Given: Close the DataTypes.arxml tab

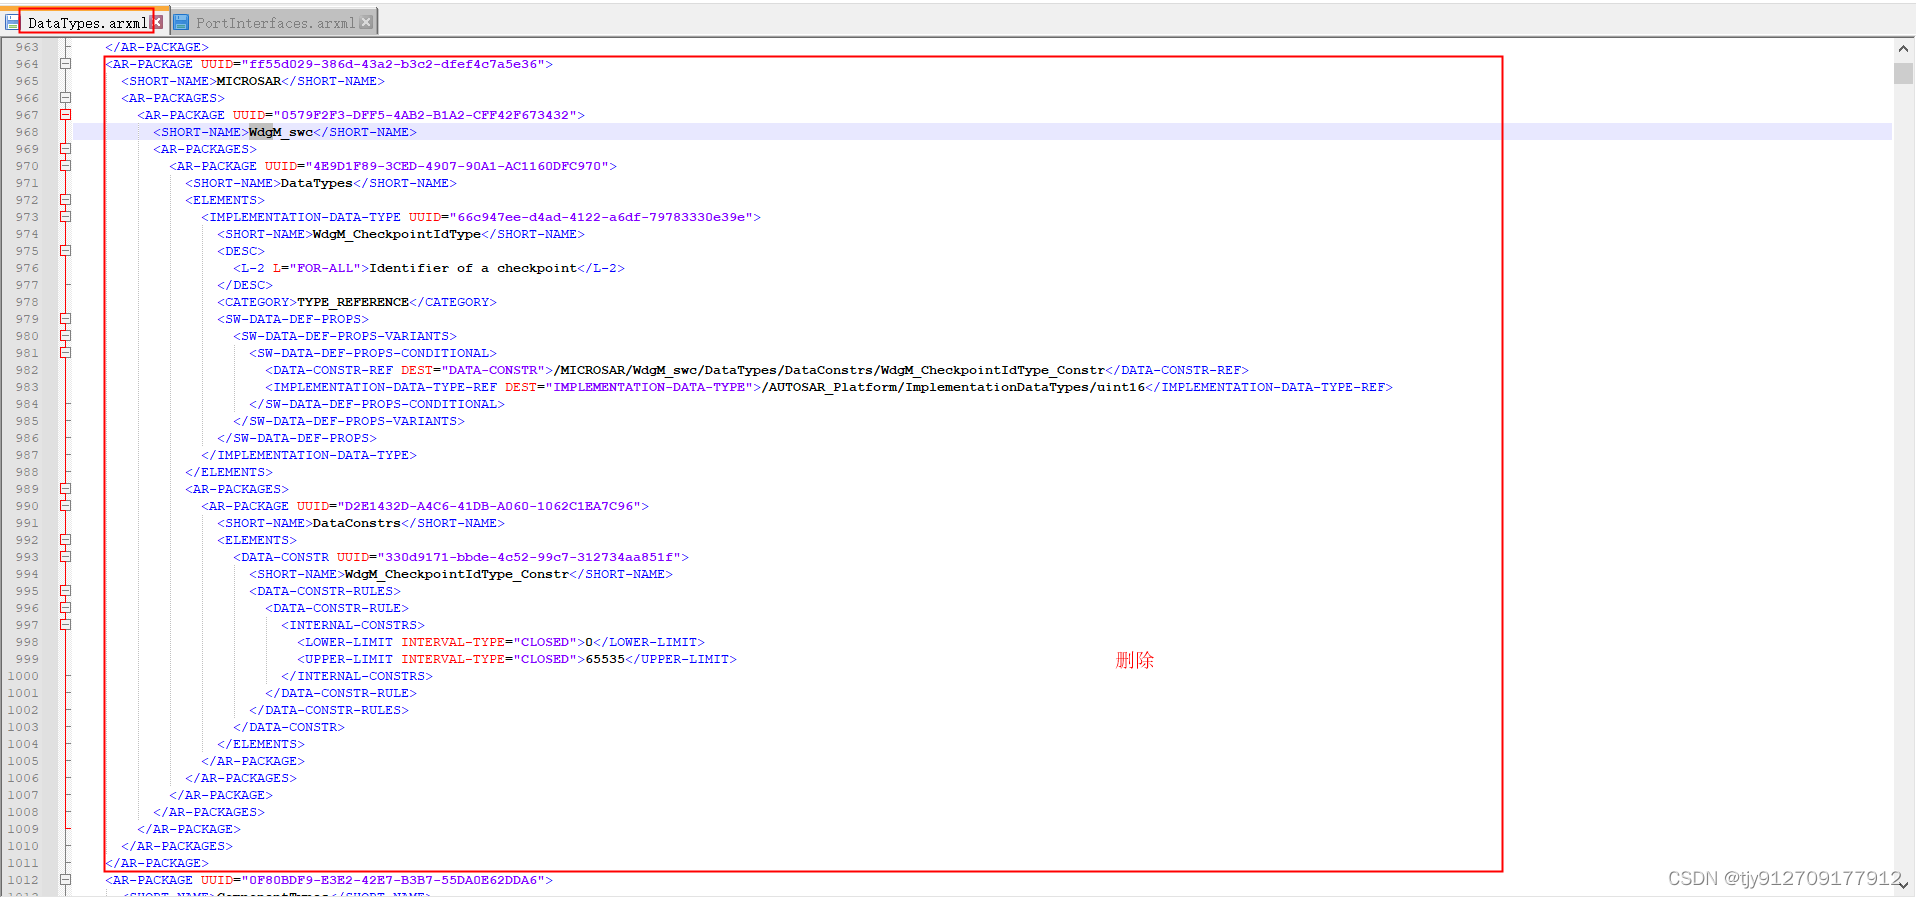Looking at the screenshot, I should pyautogui.click(x=158, y=22).
